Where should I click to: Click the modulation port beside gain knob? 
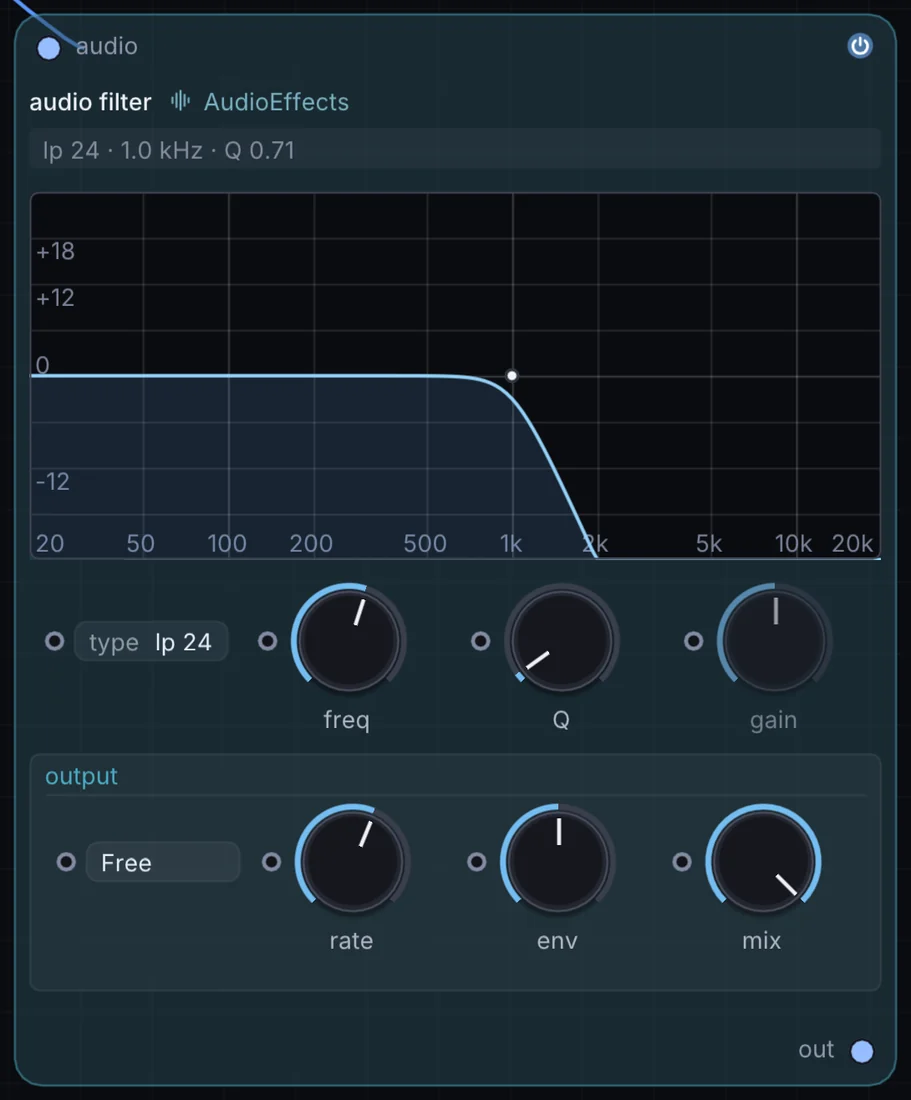click(694, 641)
